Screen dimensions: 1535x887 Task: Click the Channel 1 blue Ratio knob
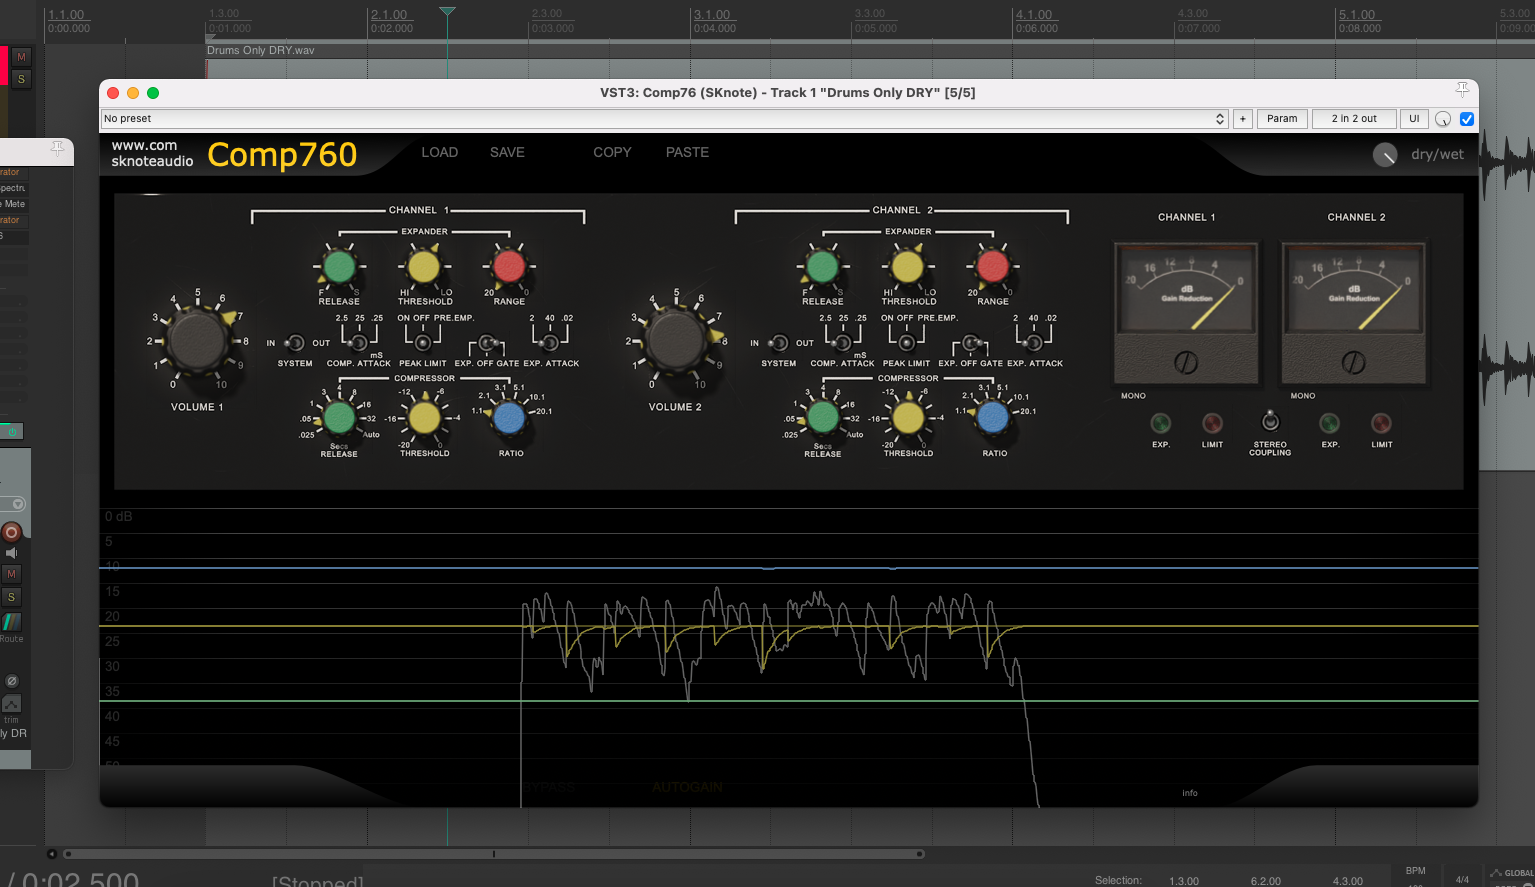510,418
